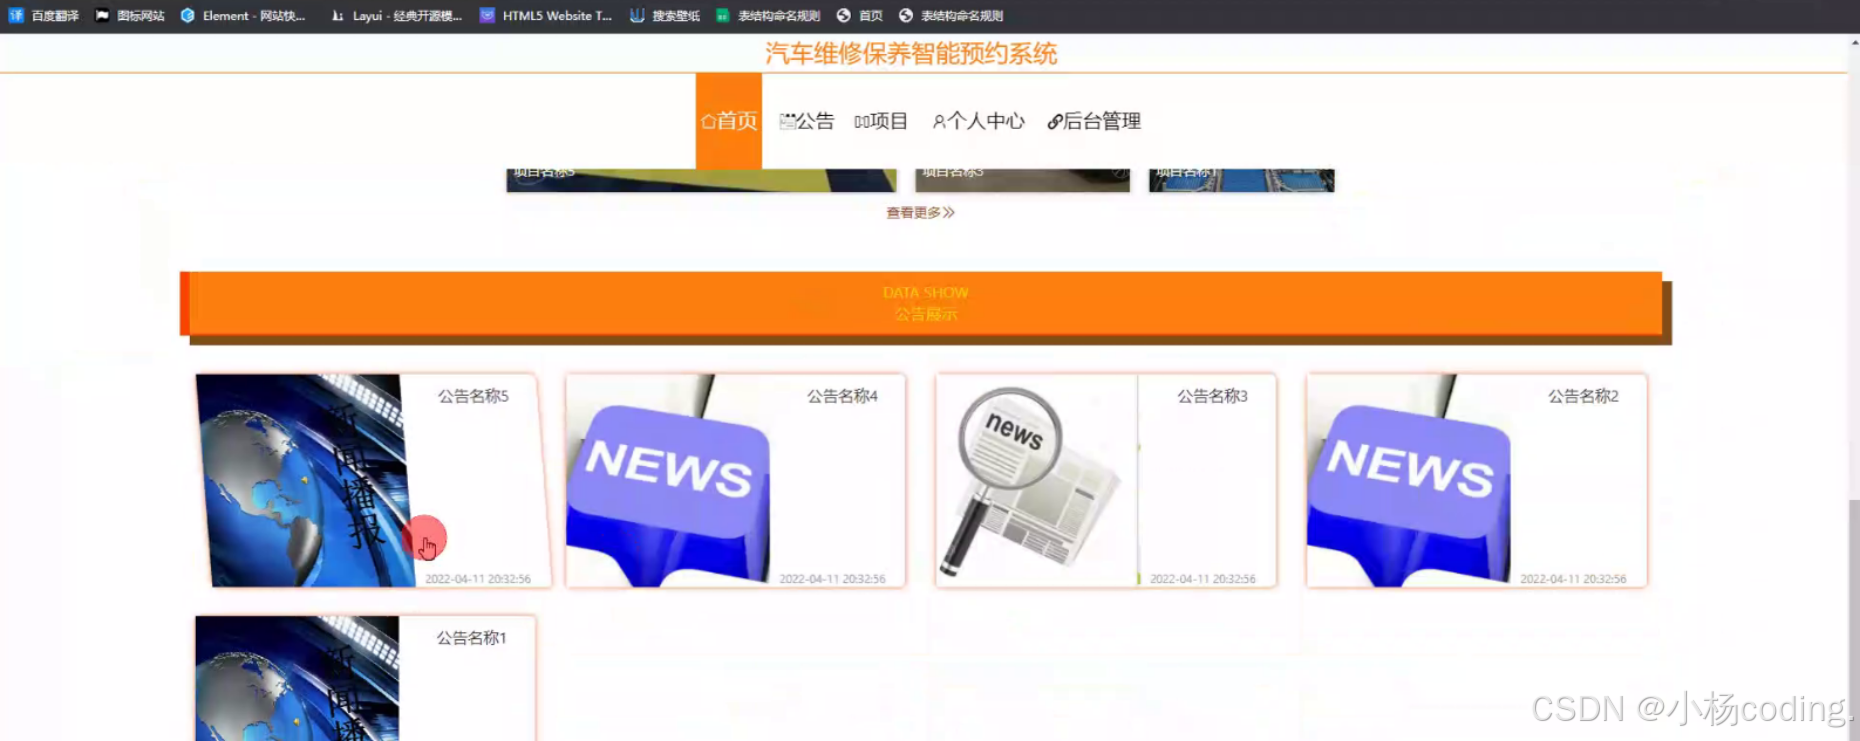Open the 公告名称5 globe news thumbnail
Viewport: 1860px width, 741px height.
[305, 480]
